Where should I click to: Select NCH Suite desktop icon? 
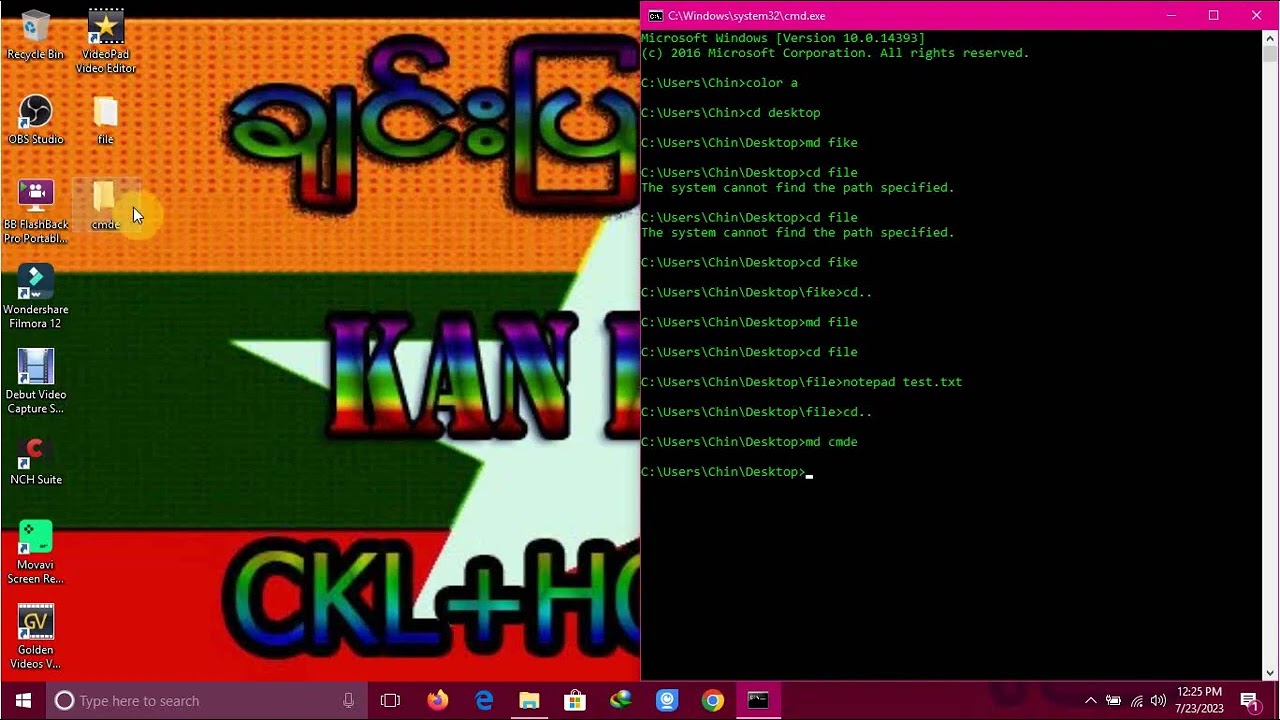(36, 460)
